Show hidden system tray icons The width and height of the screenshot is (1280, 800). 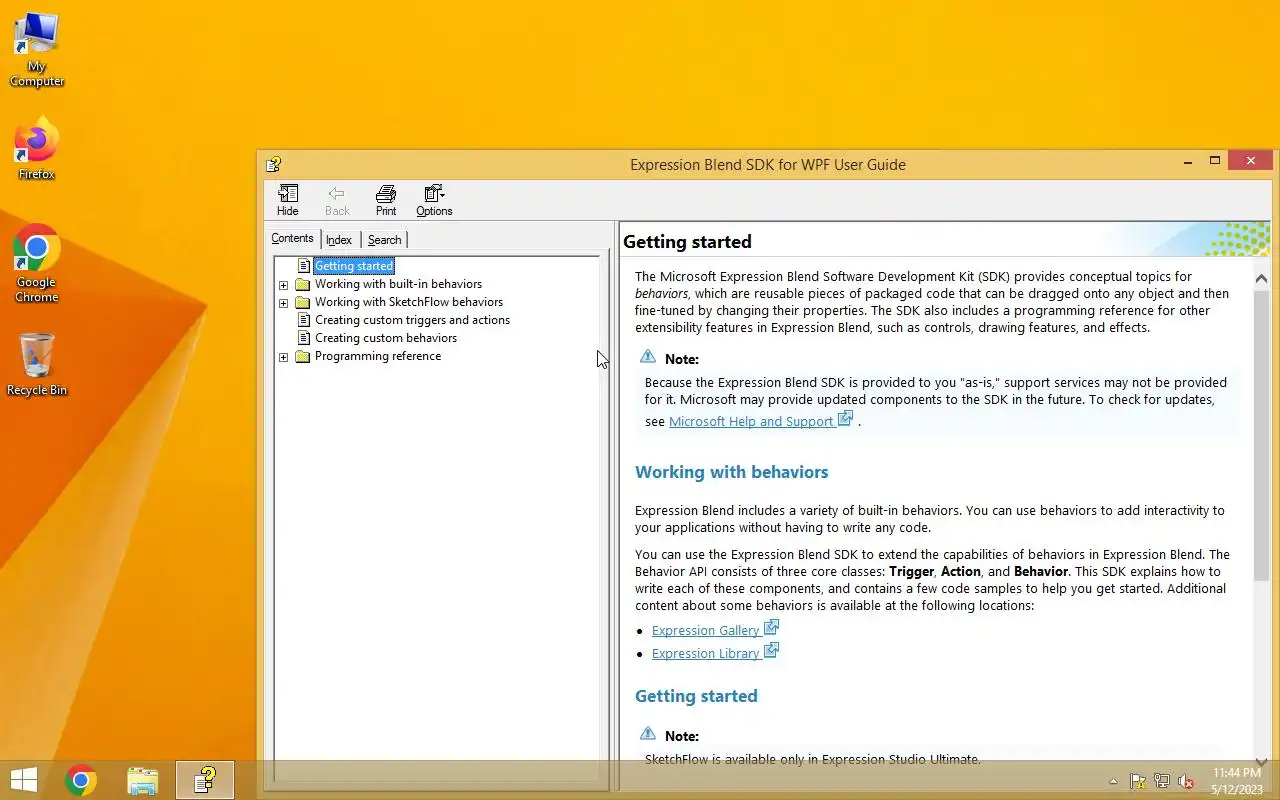(1113, 781)
